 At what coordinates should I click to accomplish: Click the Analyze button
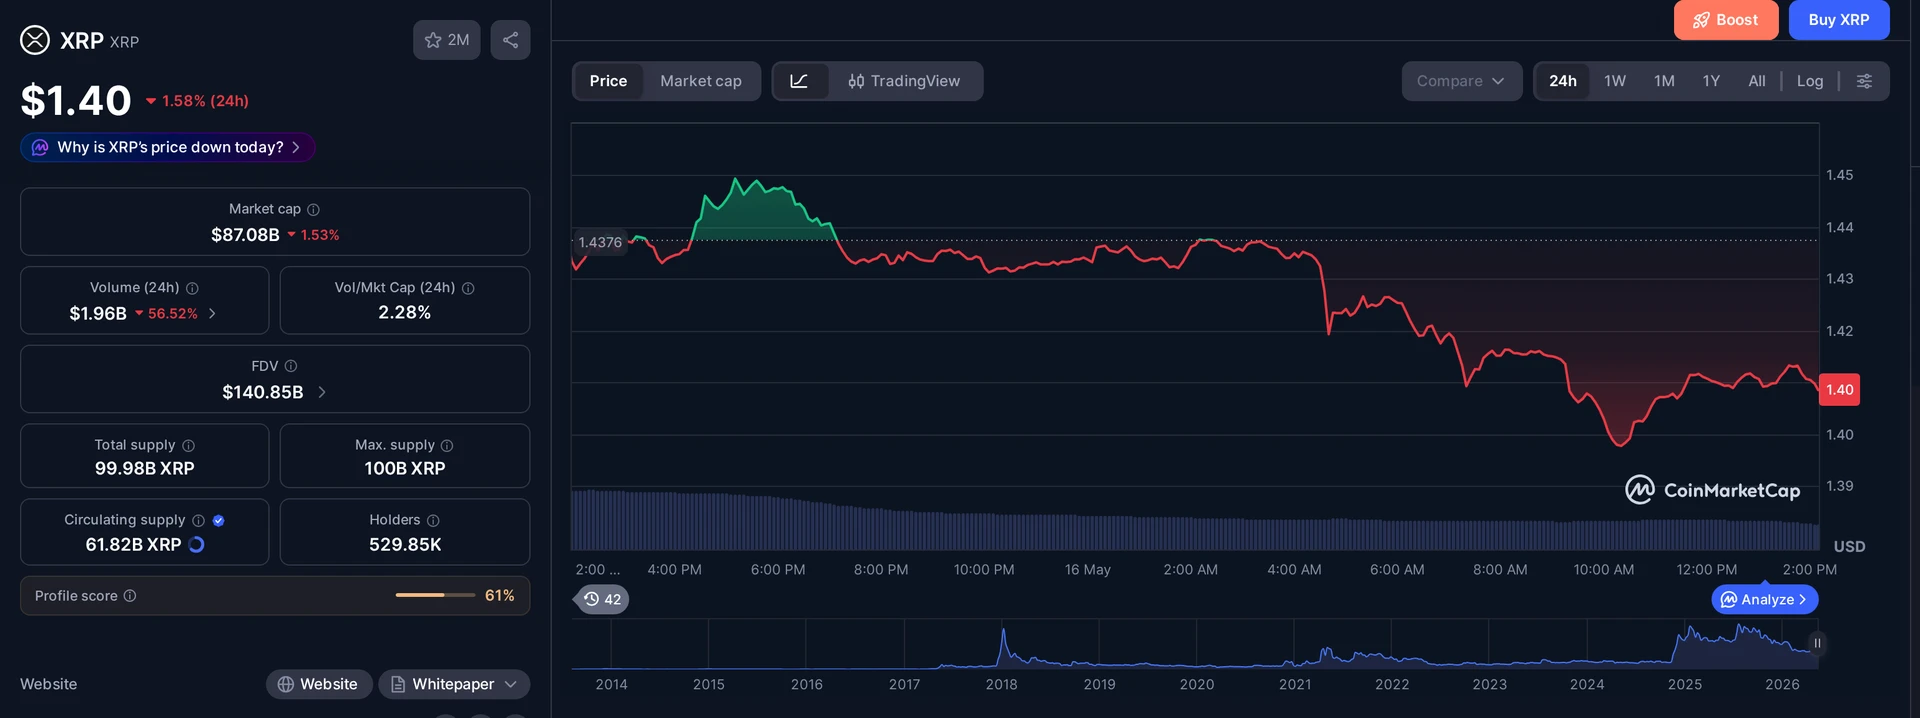[x=1765, y=599]
